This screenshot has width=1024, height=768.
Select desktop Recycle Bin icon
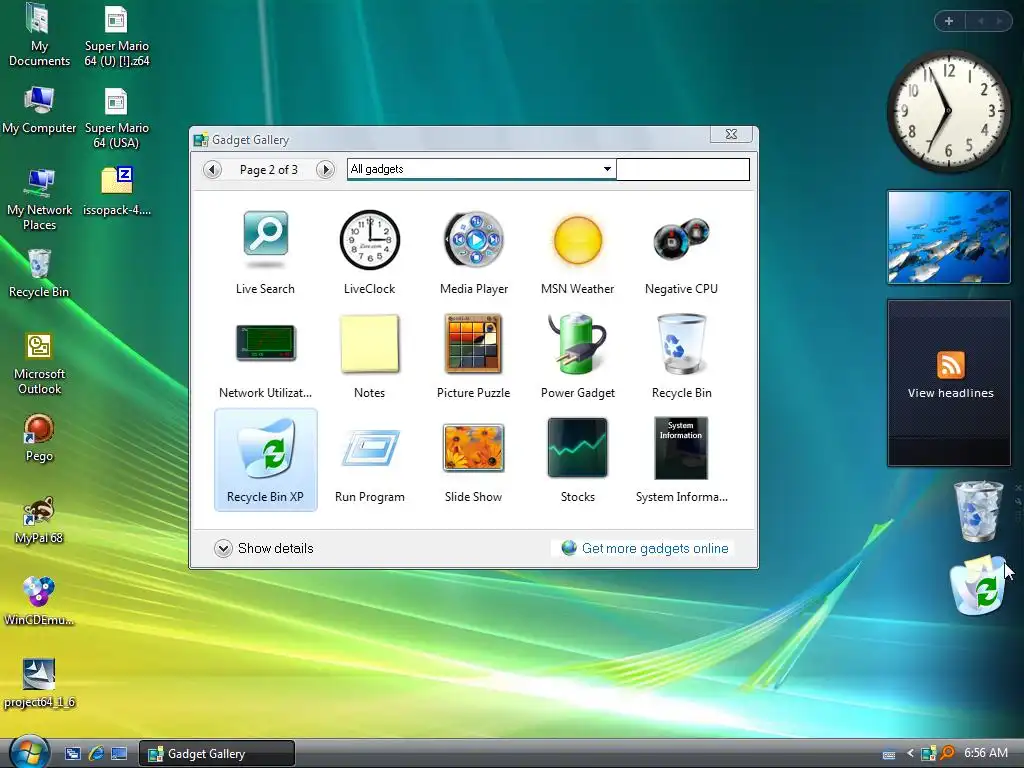pyautogui.click(x=39, y=273)
